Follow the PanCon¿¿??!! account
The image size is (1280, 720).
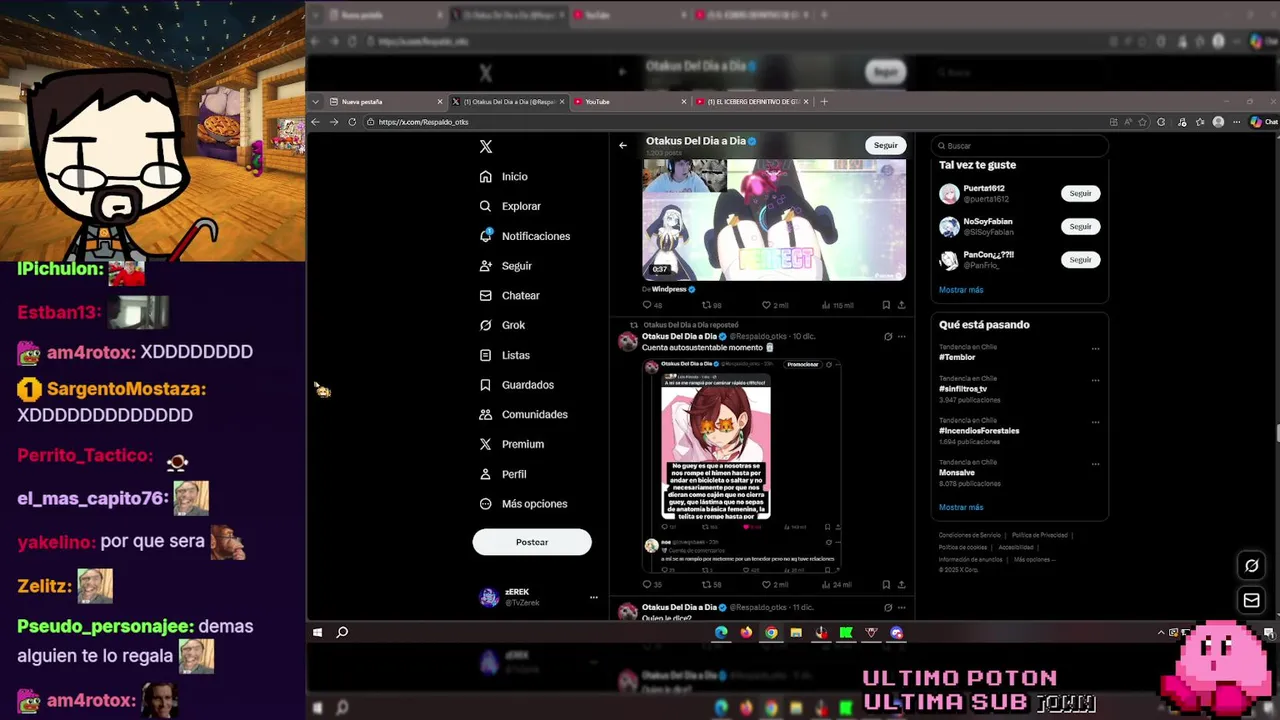click(1080, 259)
